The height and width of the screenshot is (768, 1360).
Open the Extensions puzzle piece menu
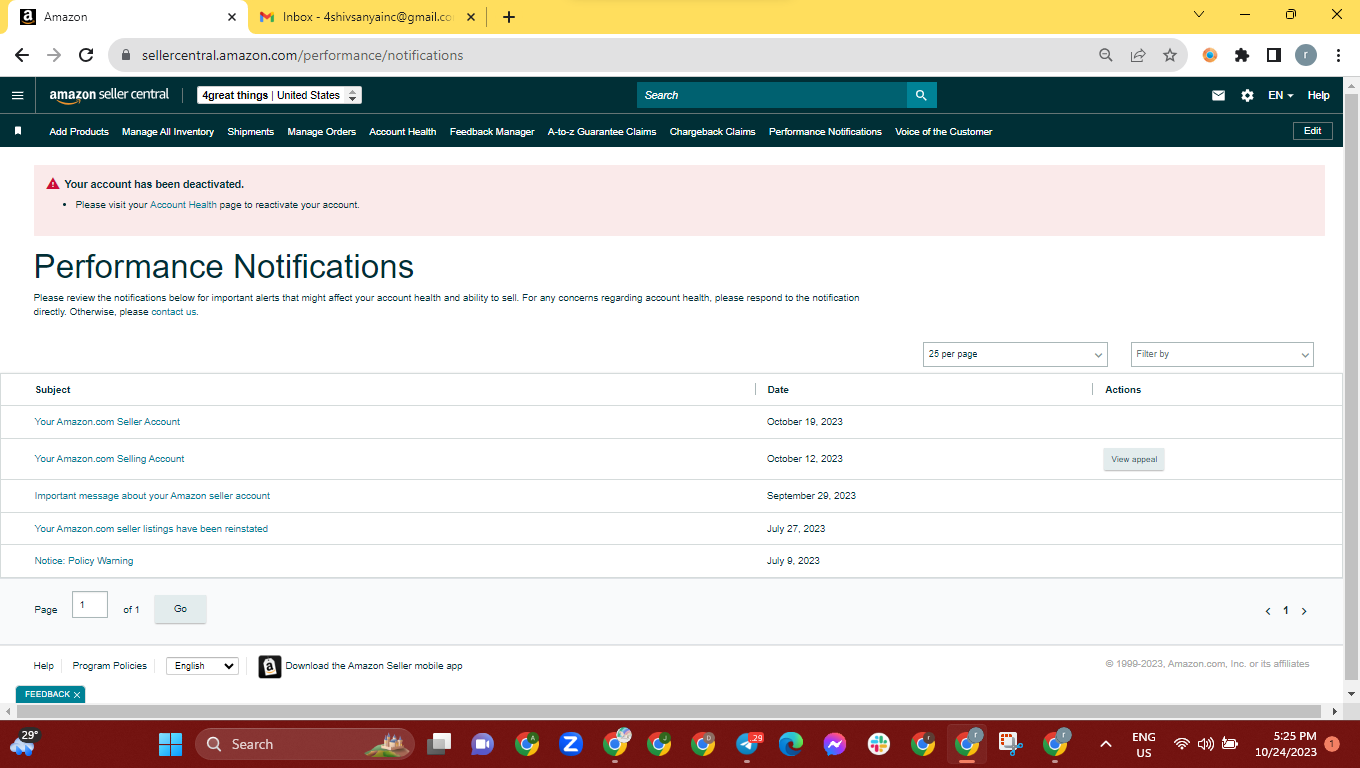coord(1242,55)
